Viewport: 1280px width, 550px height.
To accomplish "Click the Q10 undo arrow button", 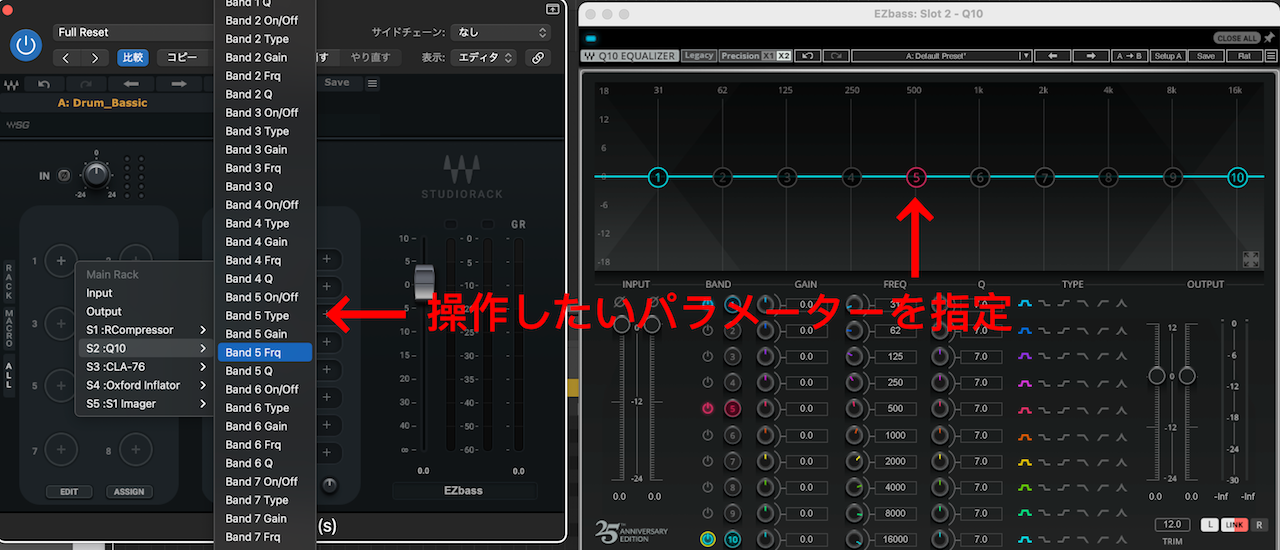I will [x=806, y=56].
